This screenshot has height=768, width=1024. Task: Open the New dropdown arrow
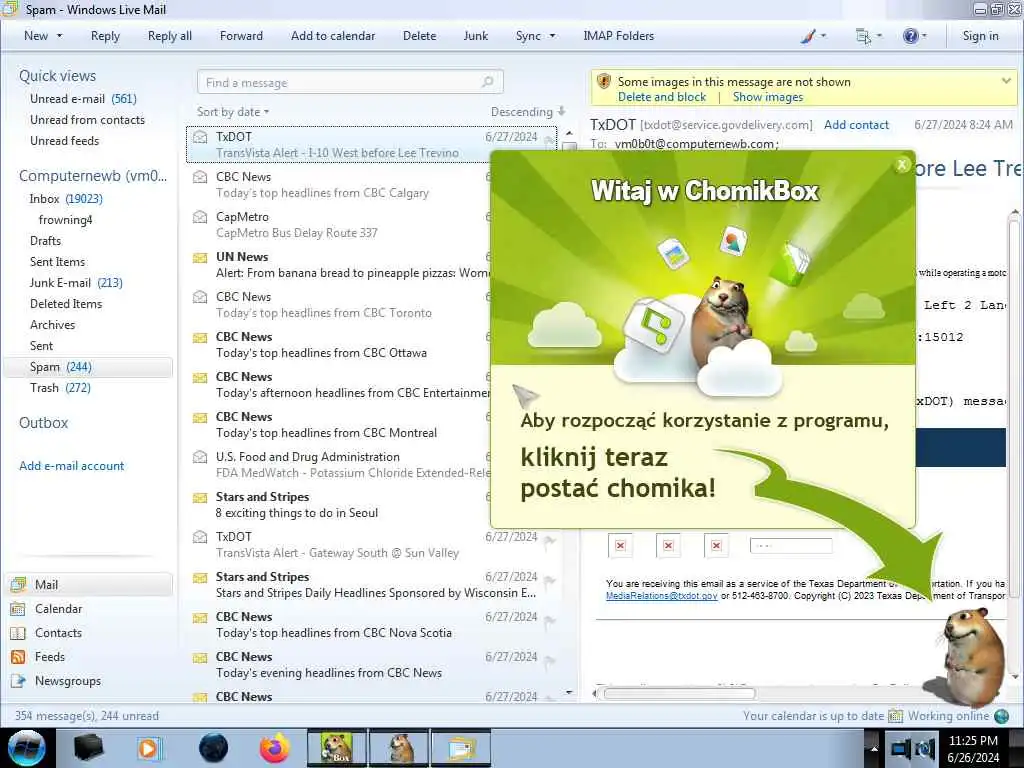coord(59,37)
